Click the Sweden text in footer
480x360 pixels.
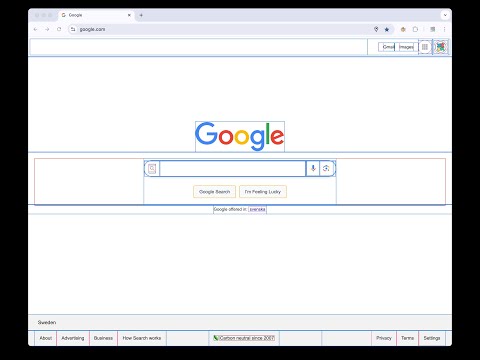click(47, 322)
